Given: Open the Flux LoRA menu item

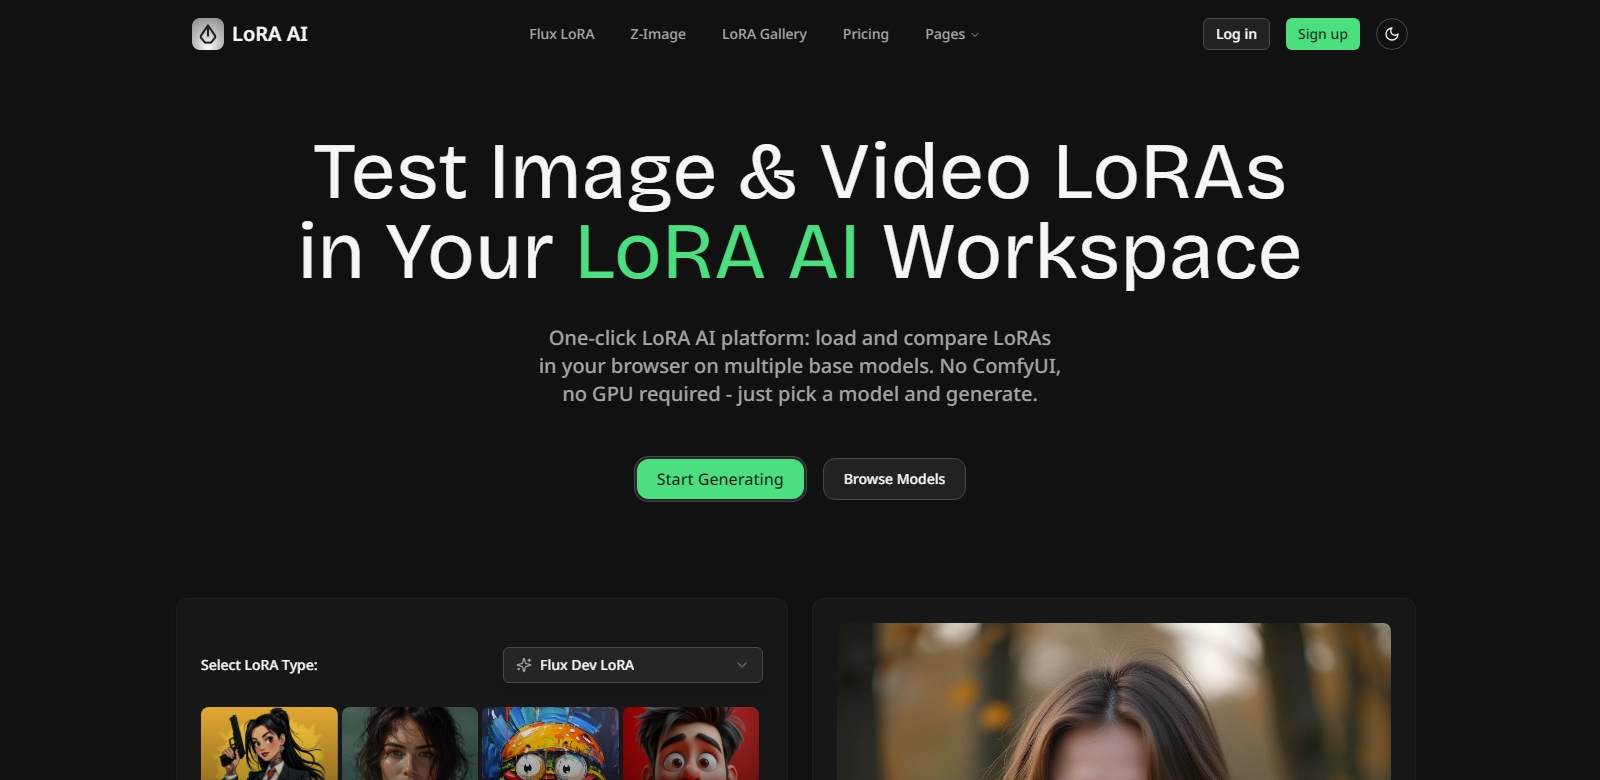Looking at the screenshot, I should coord(562,34).
